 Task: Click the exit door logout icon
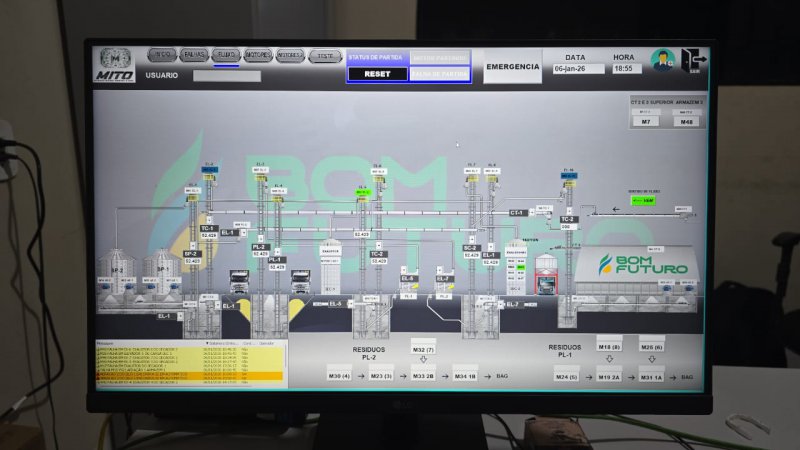coord(694,61)
